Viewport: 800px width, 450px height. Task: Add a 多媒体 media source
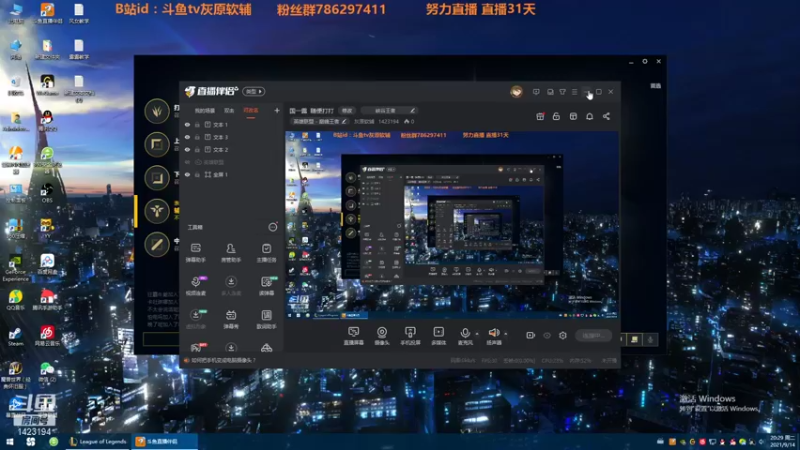(x=438, y=336)
